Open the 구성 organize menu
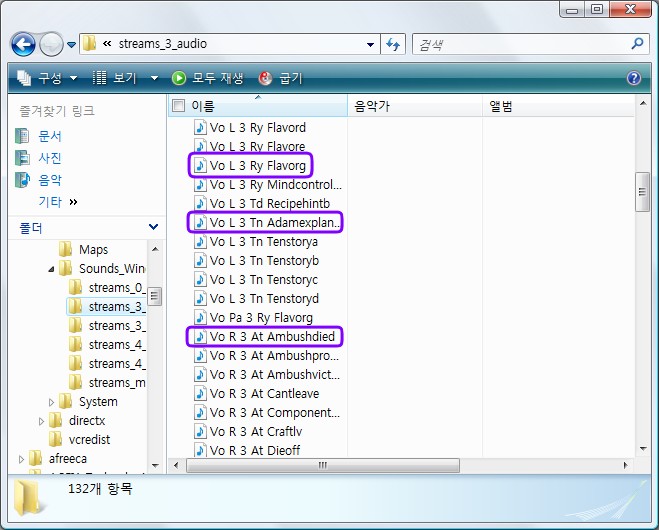 (x=47, y=78)
